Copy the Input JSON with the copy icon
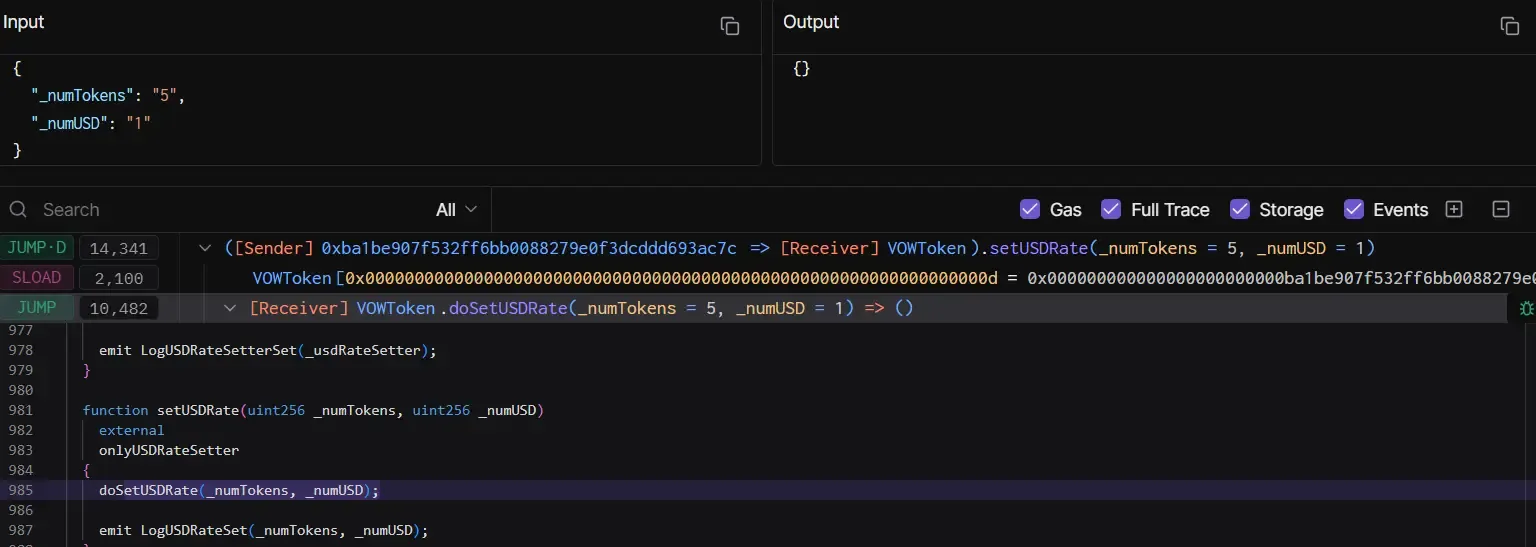Image resolution: width=1536 pixels, height=547 pixels. [x=730, y=26]
